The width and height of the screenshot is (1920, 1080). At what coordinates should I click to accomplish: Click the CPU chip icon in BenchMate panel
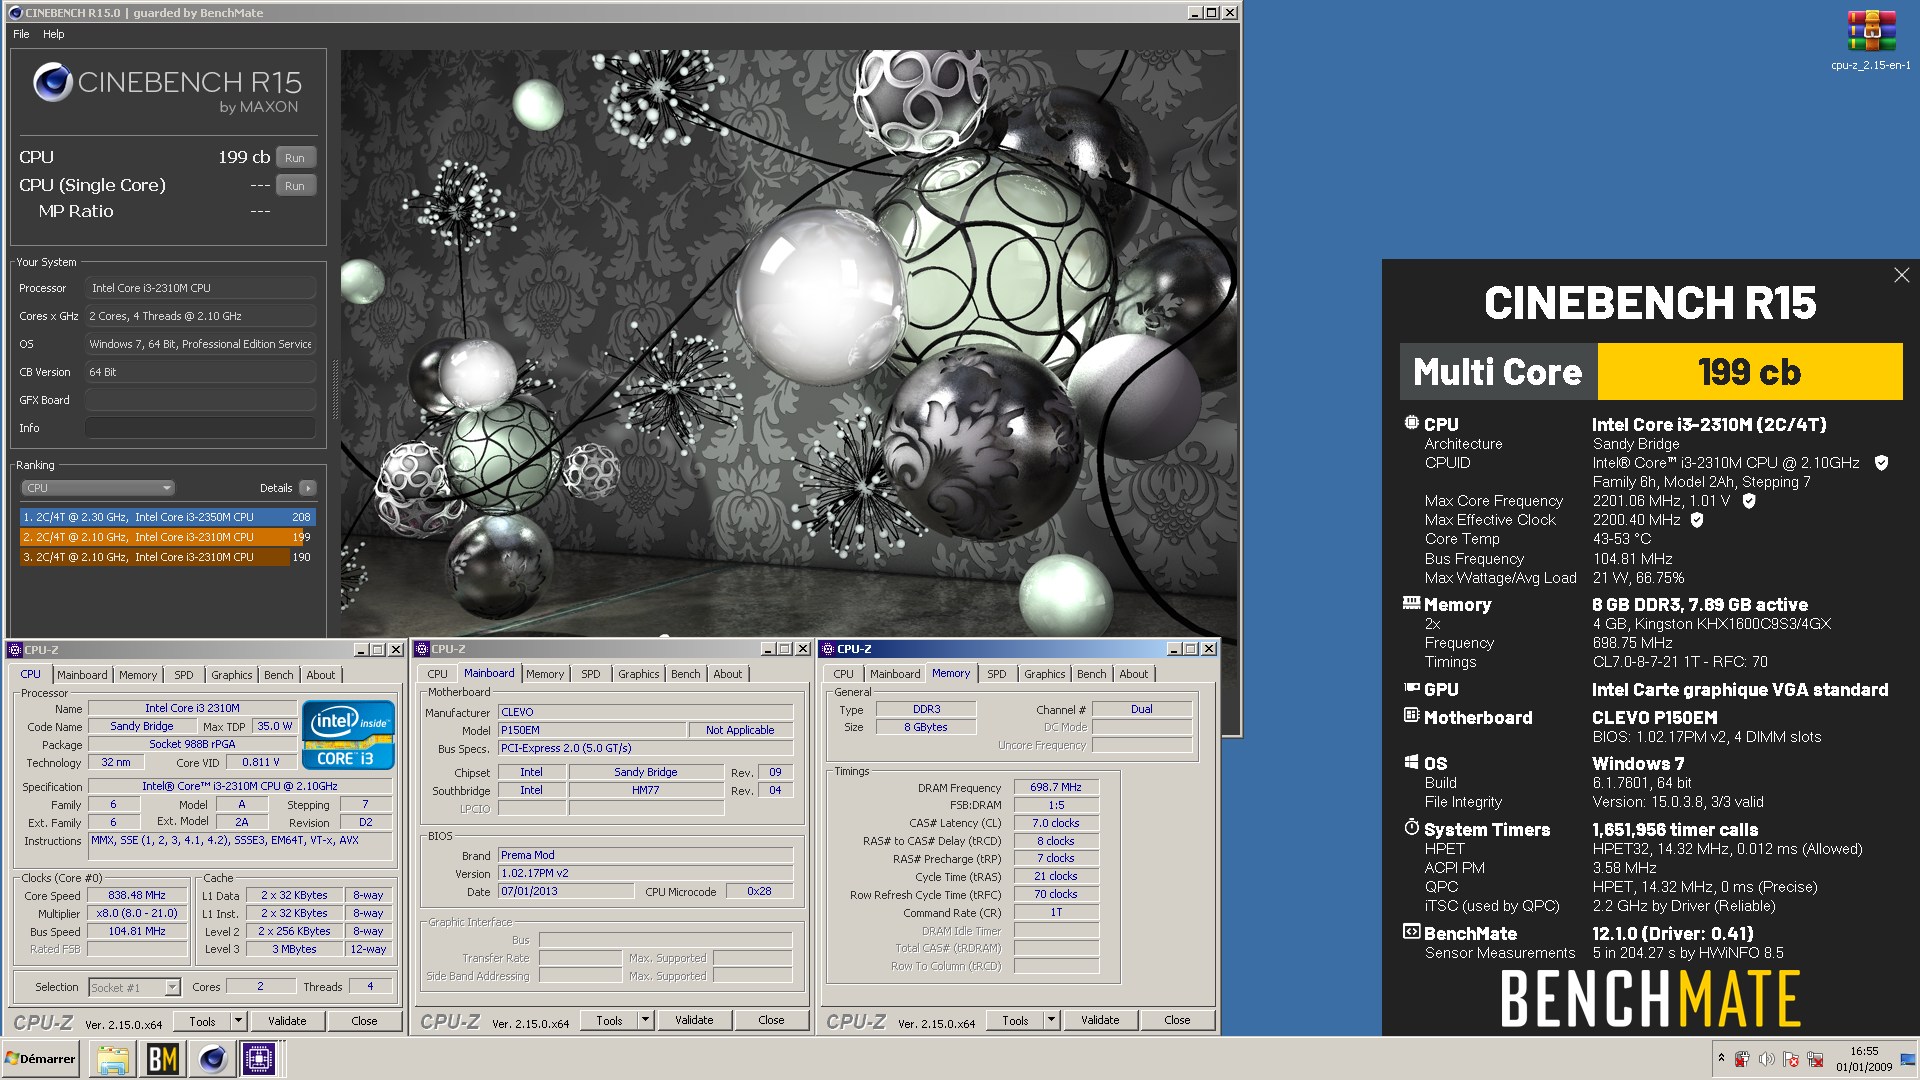[1411, 423]
